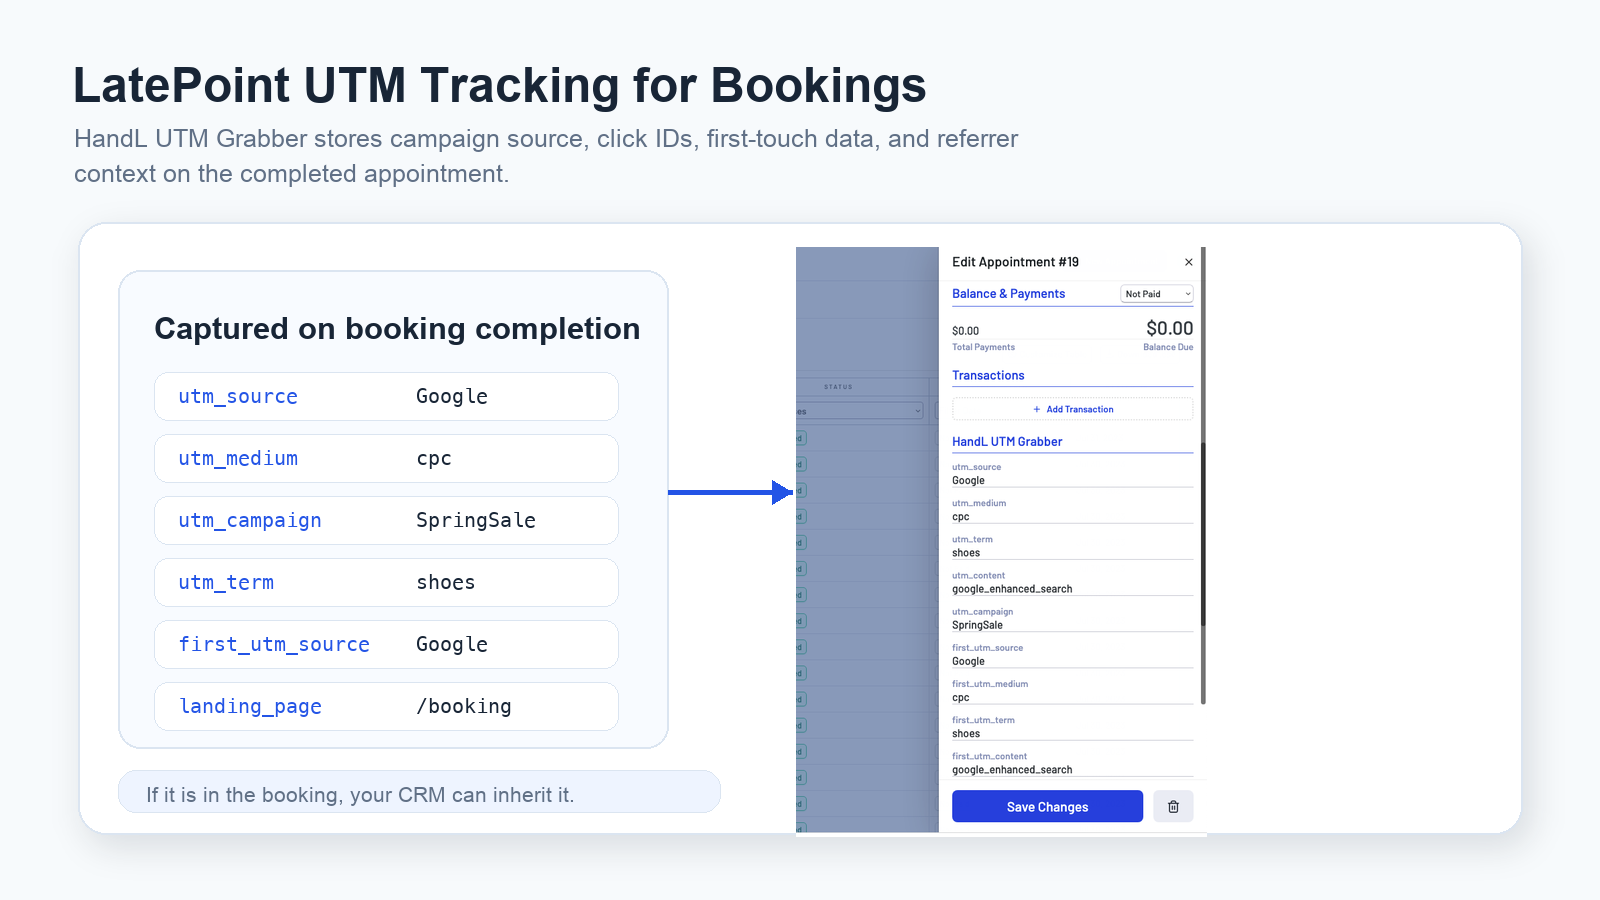The height and width of the screenshot is (900, 1600).
Task: Click the utm_source field containing Google
Action: (x=1072, y=481)
